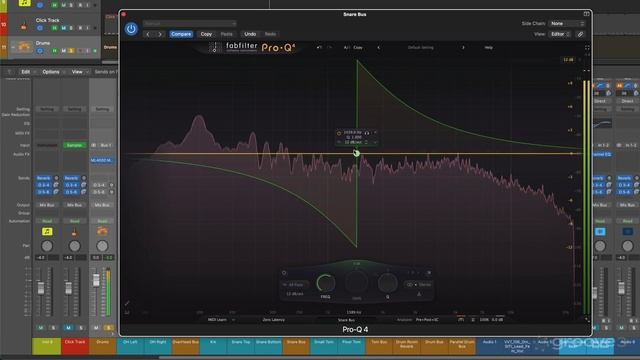The image size is (640, 360).
Task: Open the plugin preset dropdown field
Action: pyautogui.click(x=190, y=24)
